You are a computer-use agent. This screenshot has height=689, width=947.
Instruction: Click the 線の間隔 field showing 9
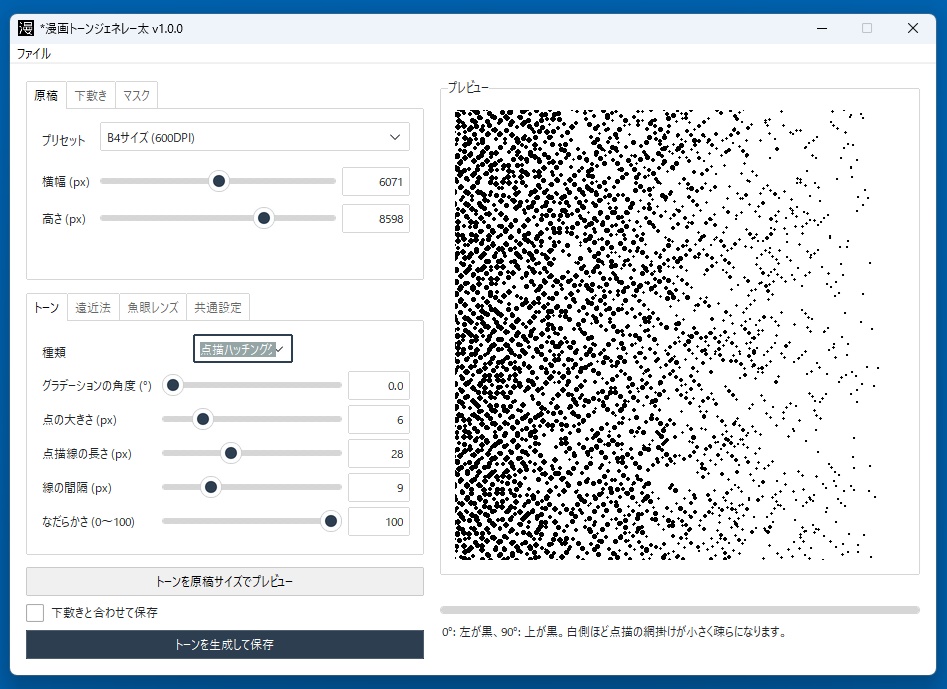point(379,487)
